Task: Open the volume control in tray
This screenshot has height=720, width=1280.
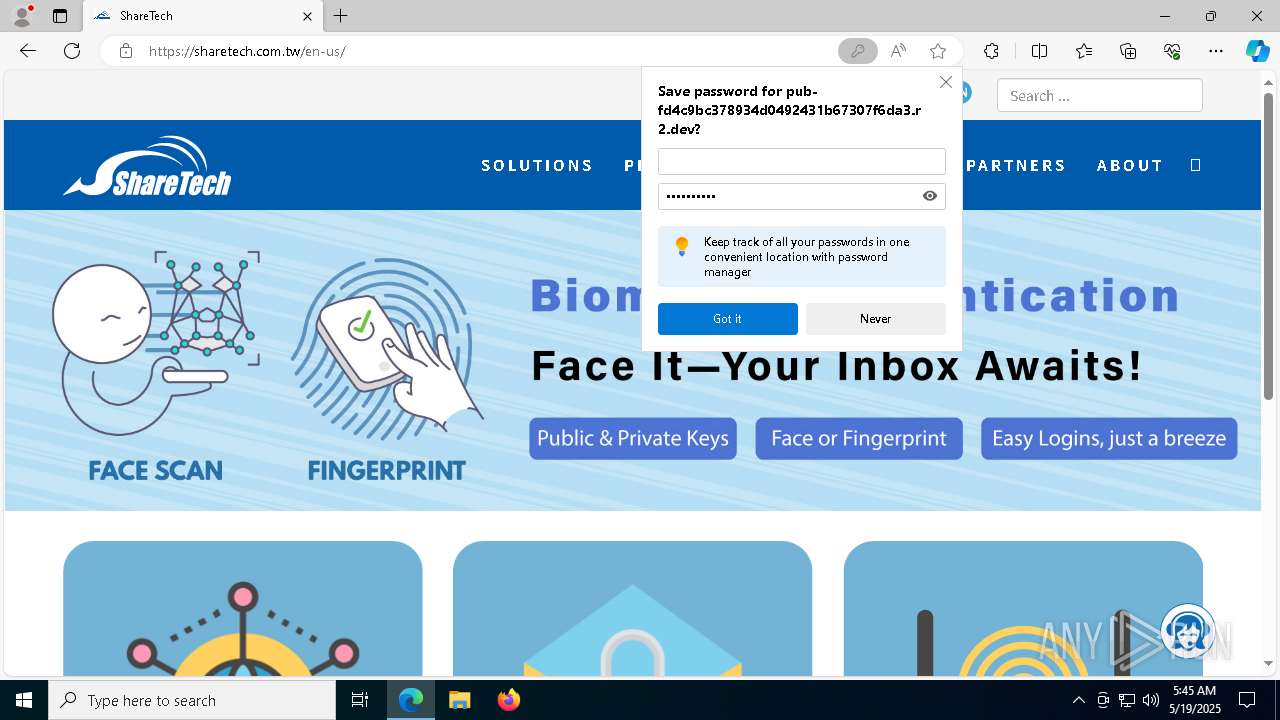Action: coord(1150,700)
